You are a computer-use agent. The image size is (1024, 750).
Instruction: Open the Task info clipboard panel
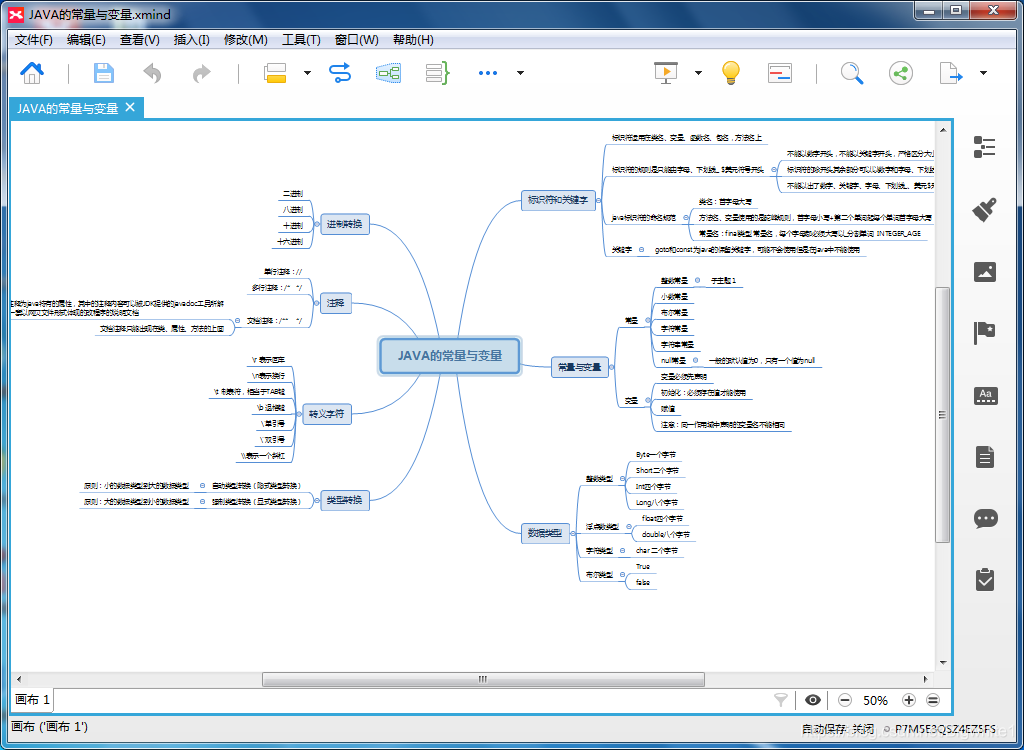985,579
